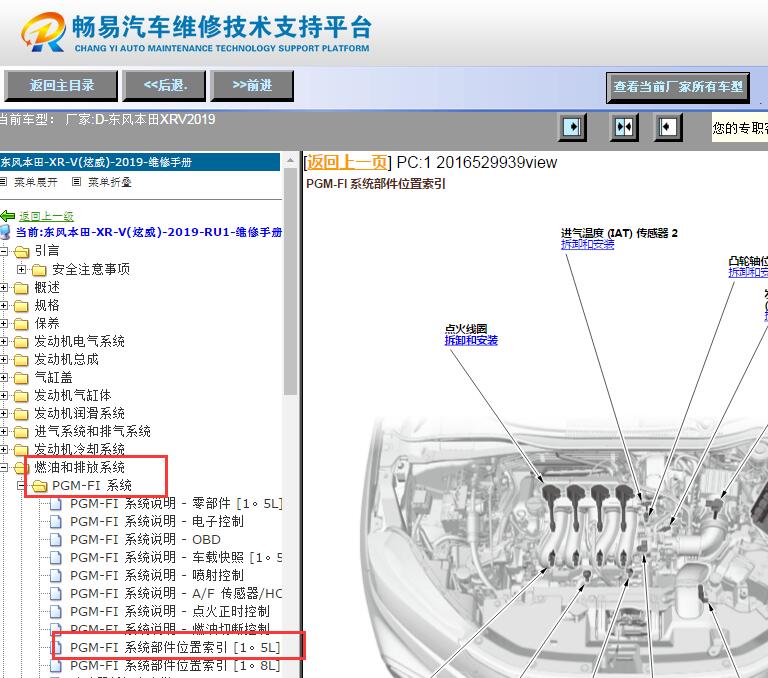
Task: Open the 返回上一页 link
Action: tap(347, 162)
